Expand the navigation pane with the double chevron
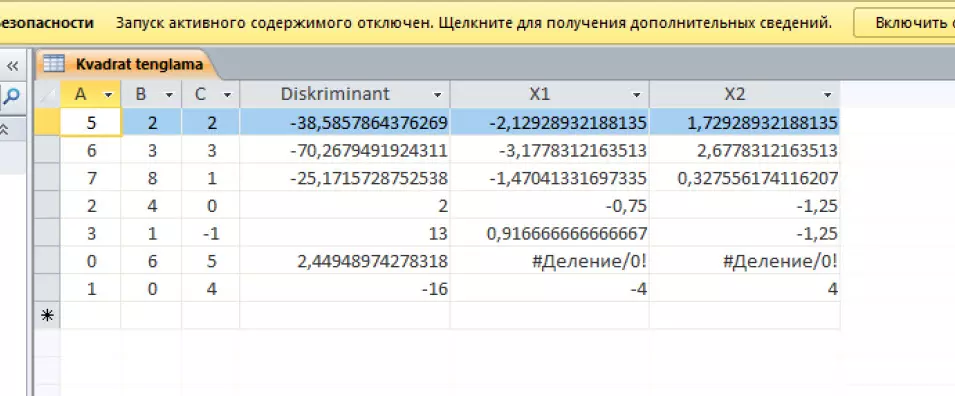This screenshot has height=396, width=955. [12, 66]
